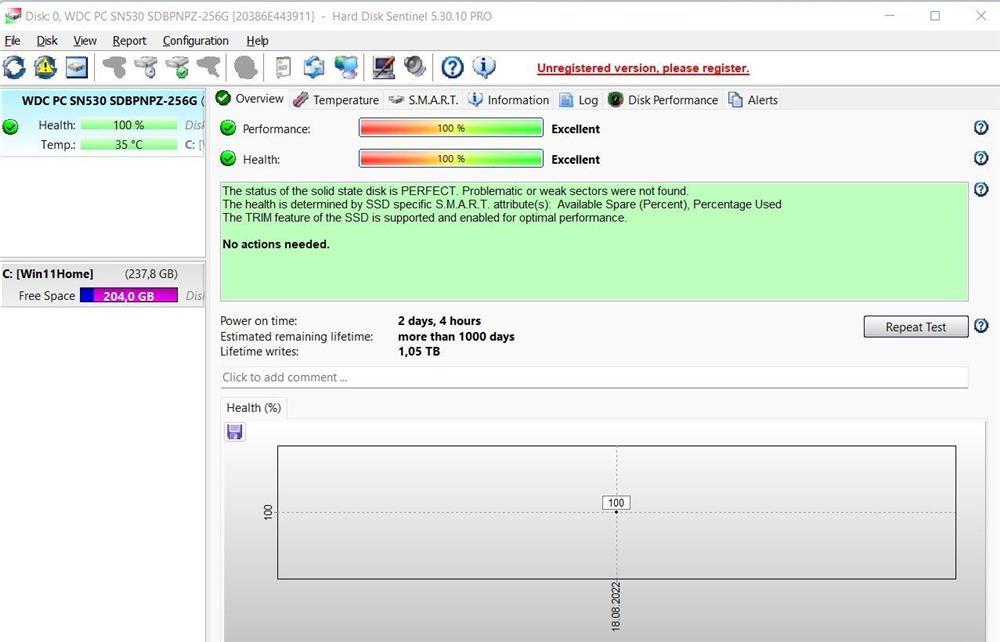Switch to the Temperature tab
Screen dimensions: 1000x642
(x=336, y=100)
